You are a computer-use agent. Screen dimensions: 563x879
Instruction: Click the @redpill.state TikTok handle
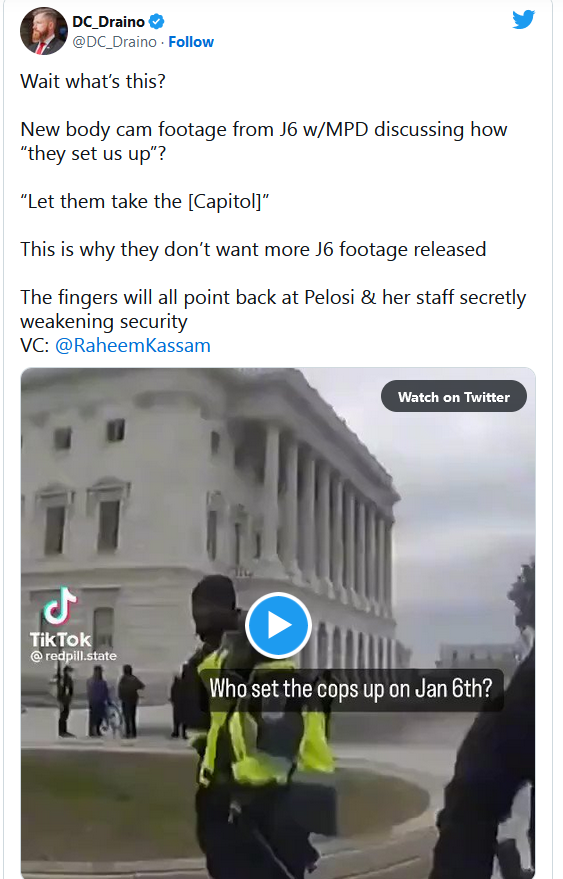pyautogui.click(x=73, y=656)
